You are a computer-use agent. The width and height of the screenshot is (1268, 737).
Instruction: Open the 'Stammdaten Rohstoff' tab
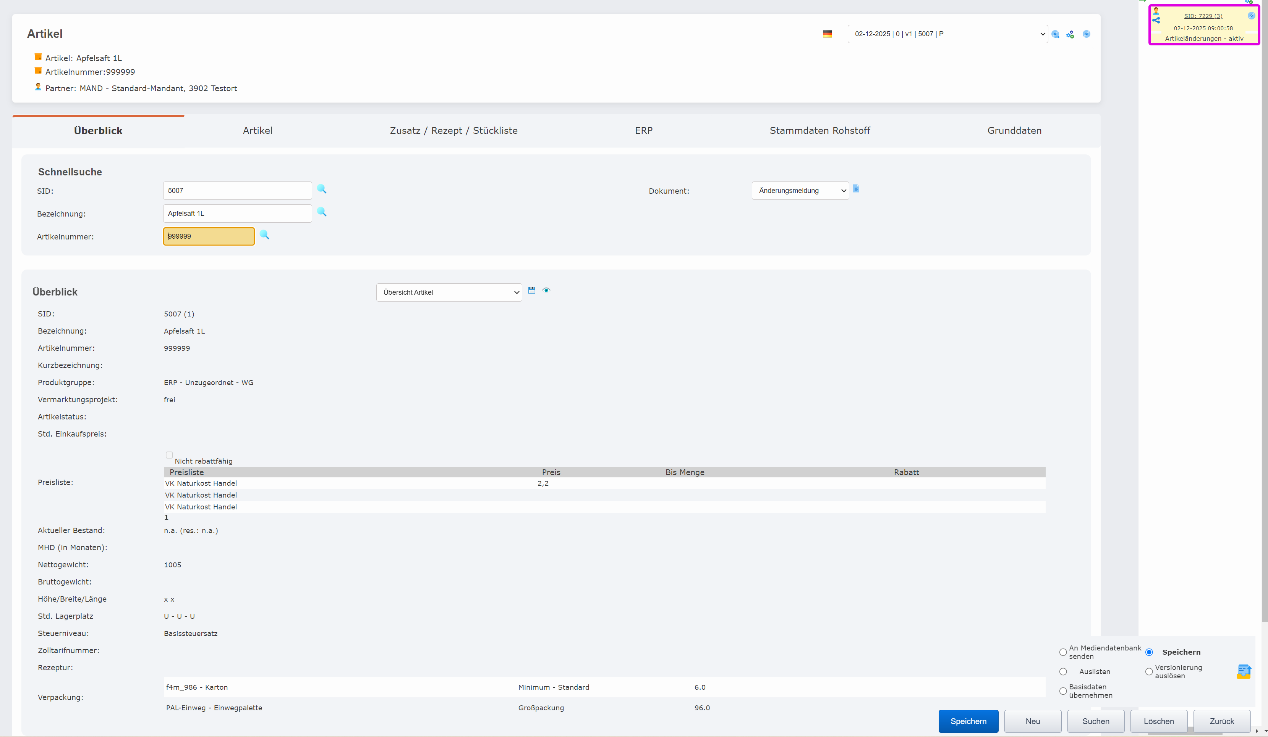[819, 131]
